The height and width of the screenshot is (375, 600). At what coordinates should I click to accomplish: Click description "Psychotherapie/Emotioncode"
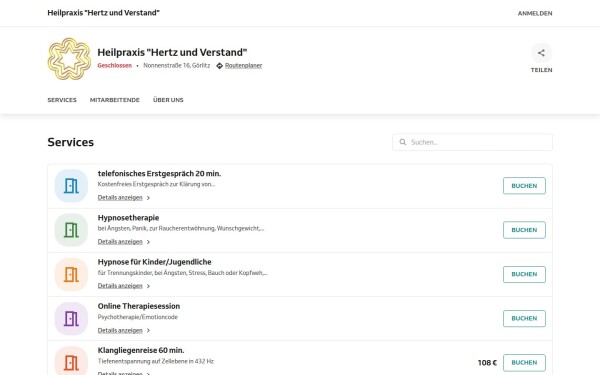point(138,317)
